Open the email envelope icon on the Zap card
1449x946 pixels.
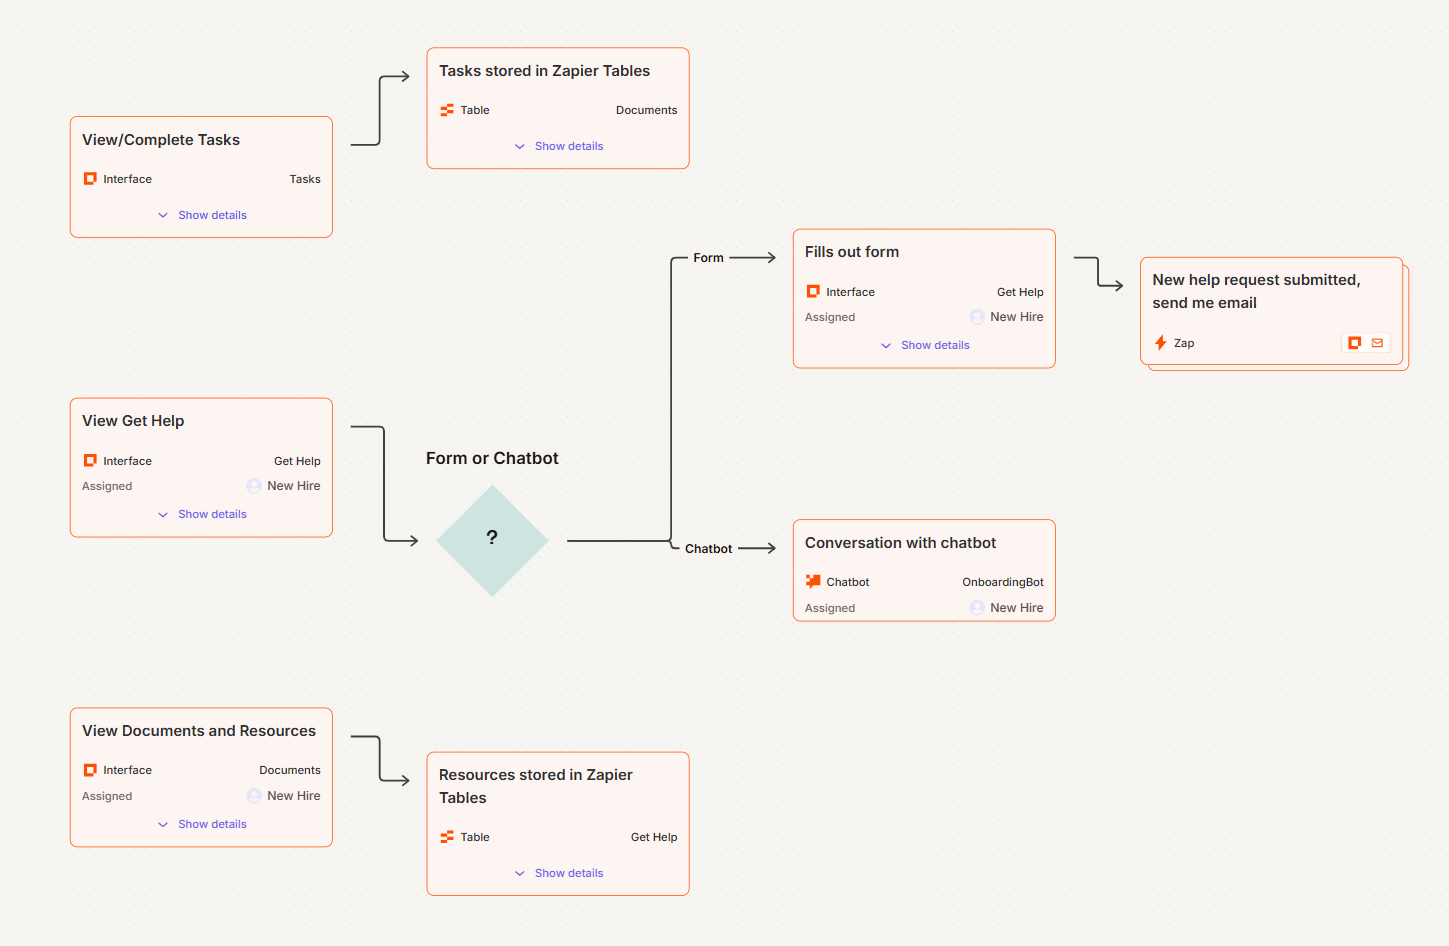pyautogui.click(x=1378, y=342)
